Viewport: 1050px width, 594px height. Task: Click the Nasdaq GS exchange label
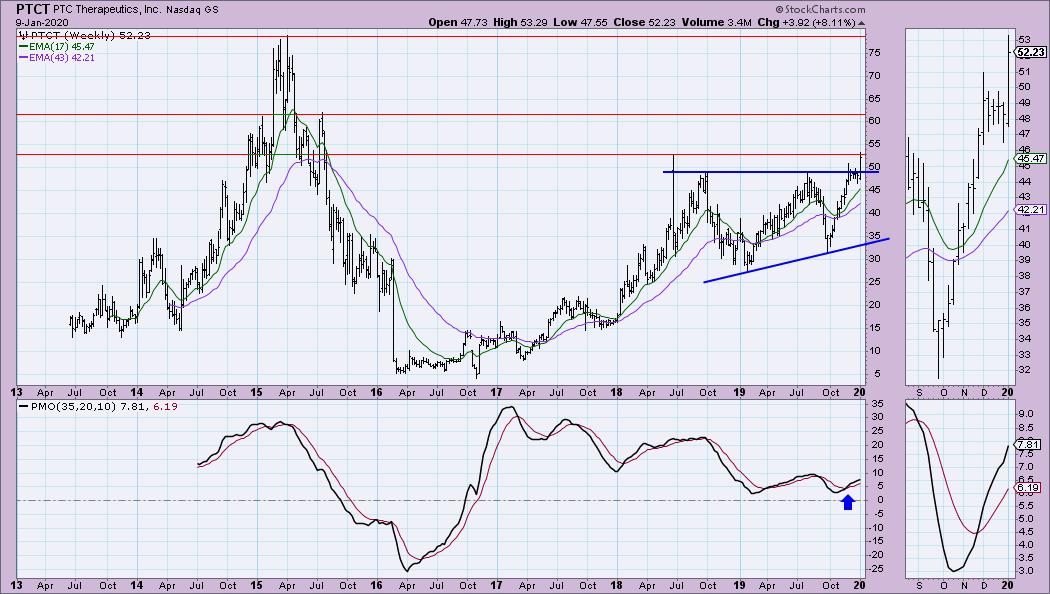(192, 10)
